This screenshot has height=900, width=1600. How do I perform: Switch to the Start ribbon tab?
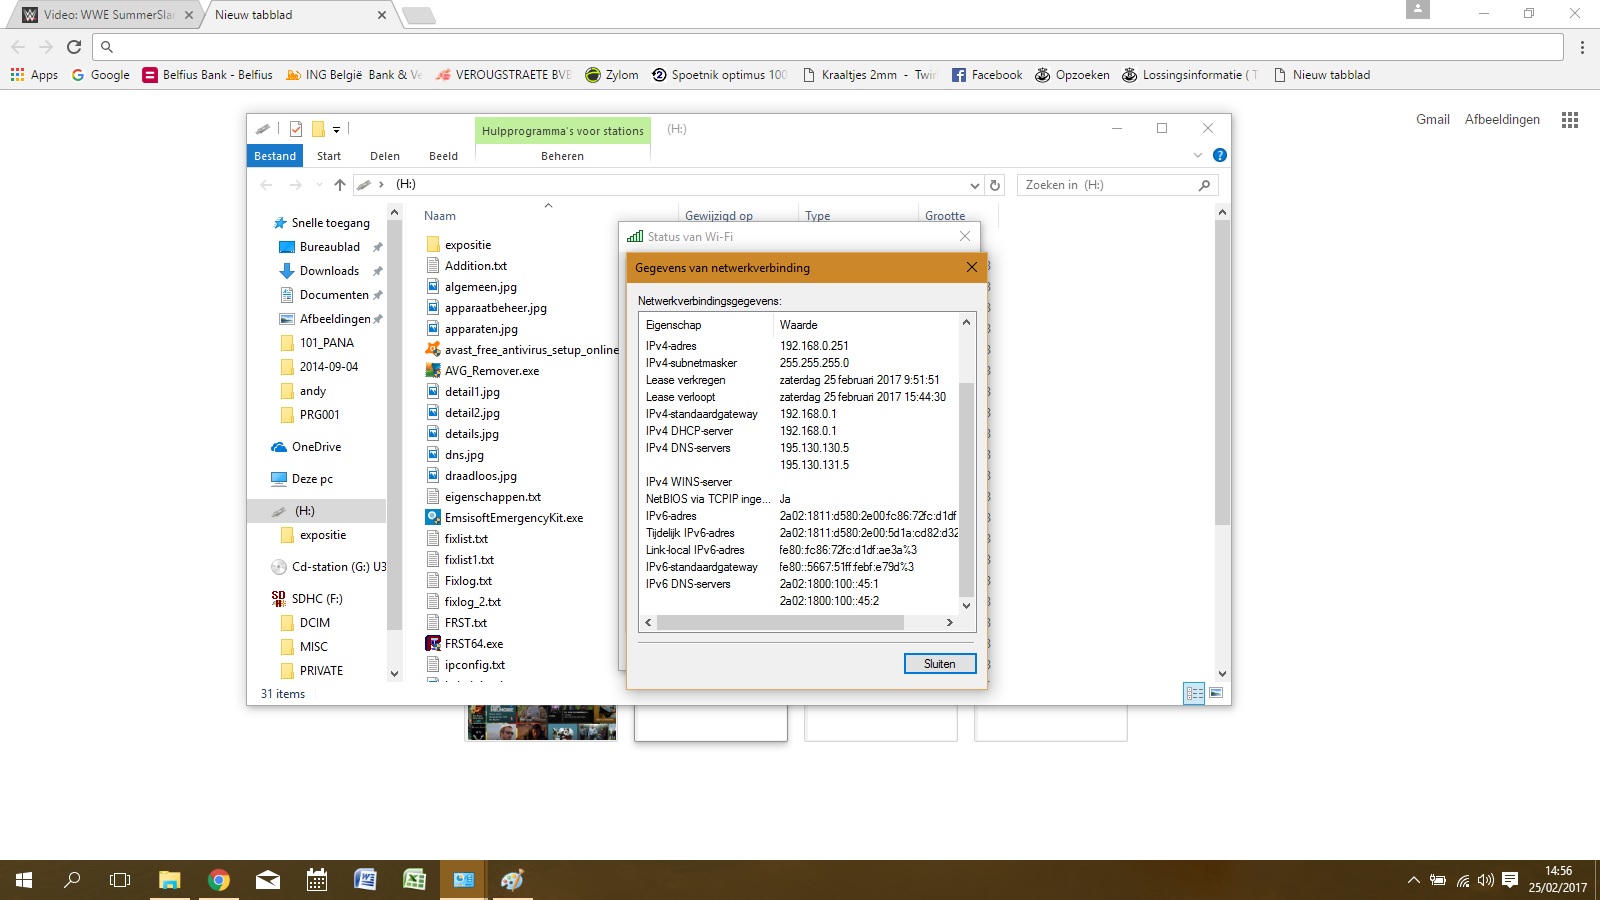(x=329, y=156)
